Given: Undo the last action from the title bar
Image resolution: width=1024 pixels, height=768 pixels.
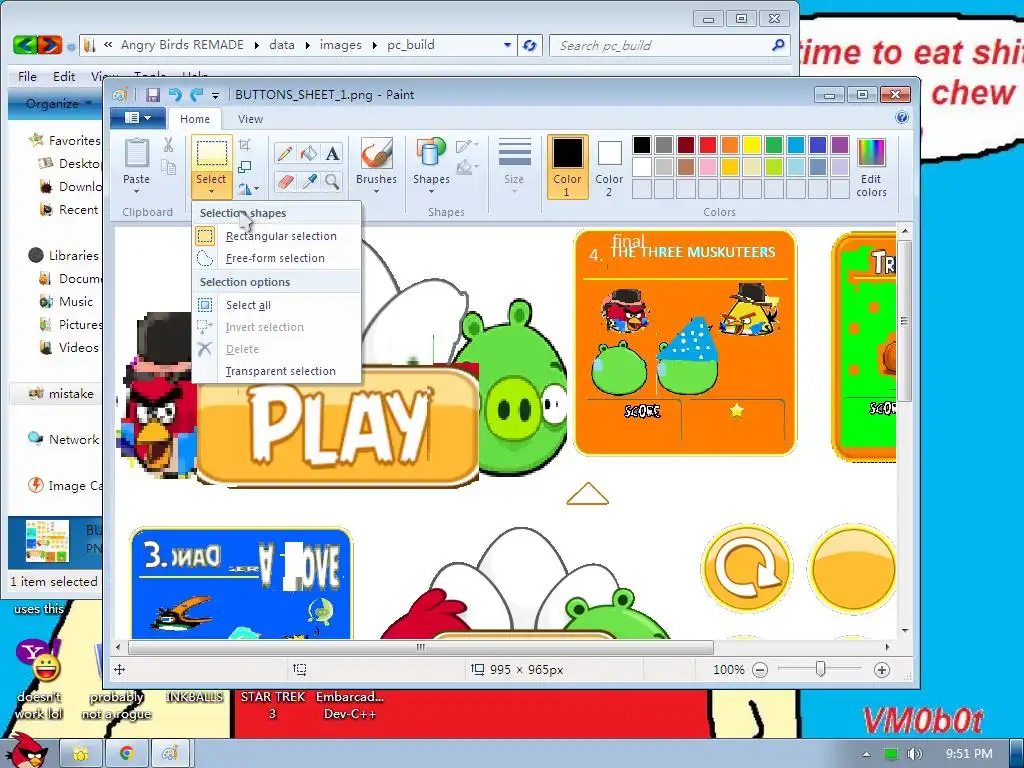Looking at the screenshot, I should (x=175, y=95).
